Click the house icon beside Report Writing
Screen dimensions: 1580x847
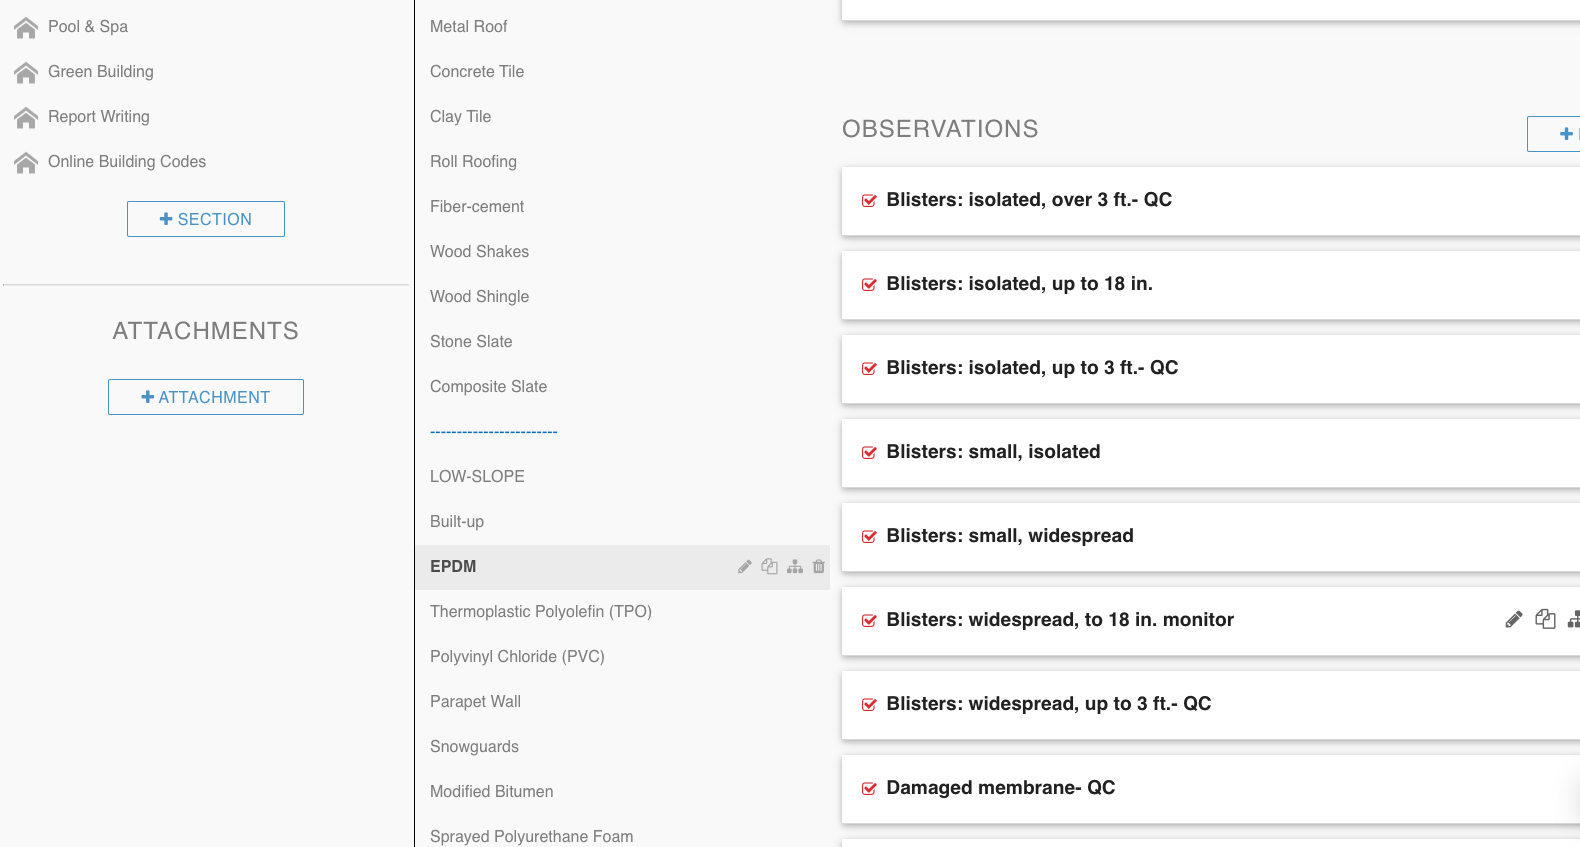click(26, 117)
